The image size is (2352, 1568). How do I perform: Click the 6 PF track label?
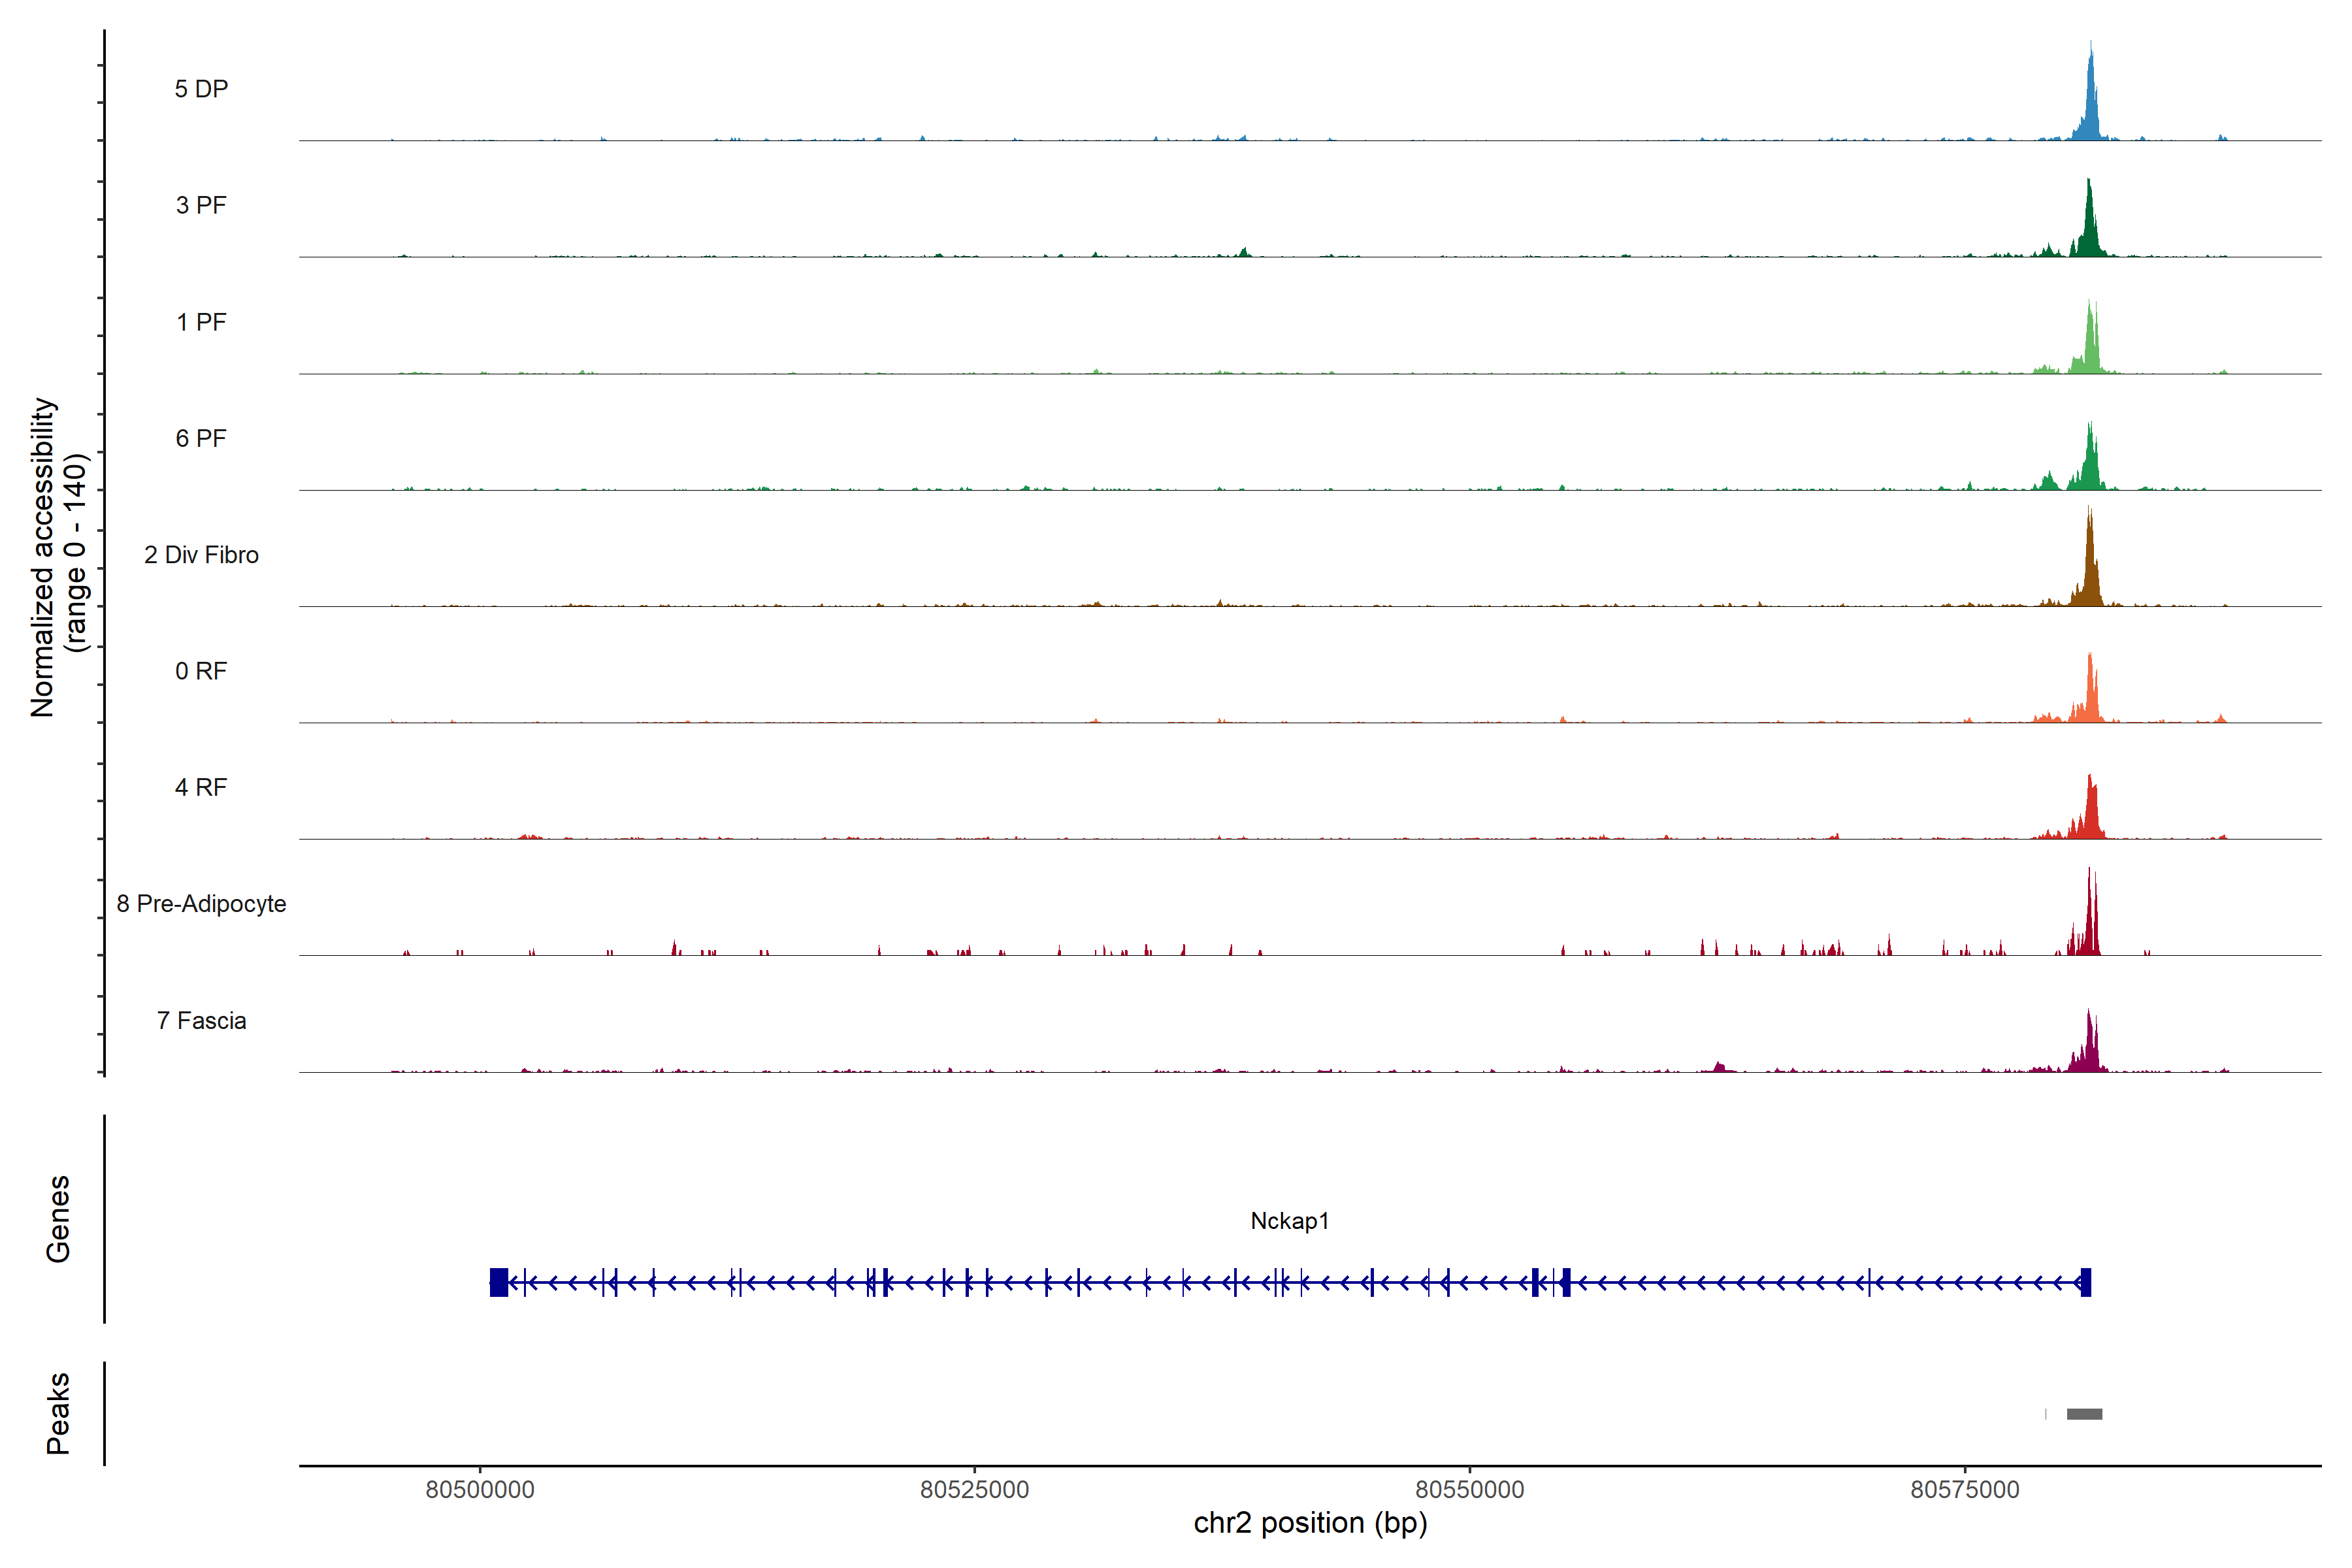pyautogui.click(x=201, y=438)
